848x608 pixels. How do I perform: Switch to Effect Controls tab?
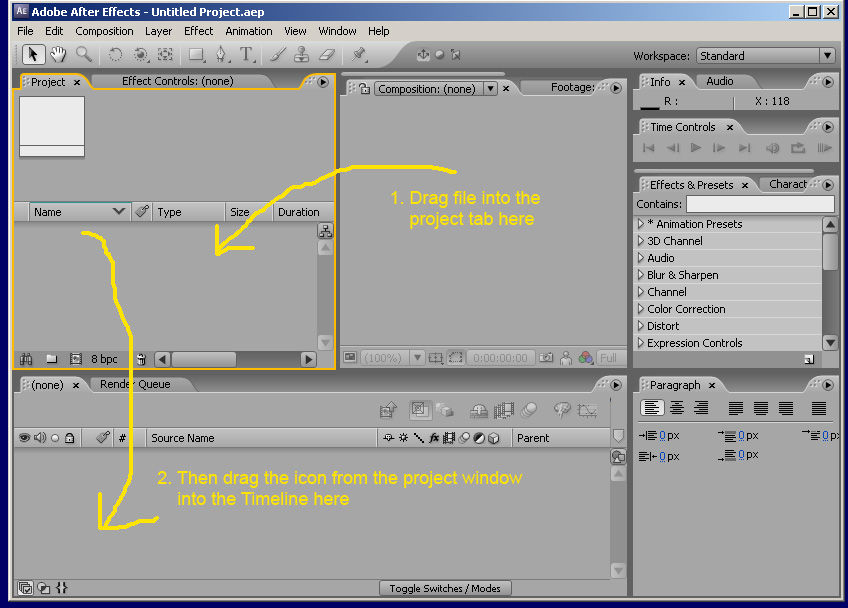[x=177, y=81]
